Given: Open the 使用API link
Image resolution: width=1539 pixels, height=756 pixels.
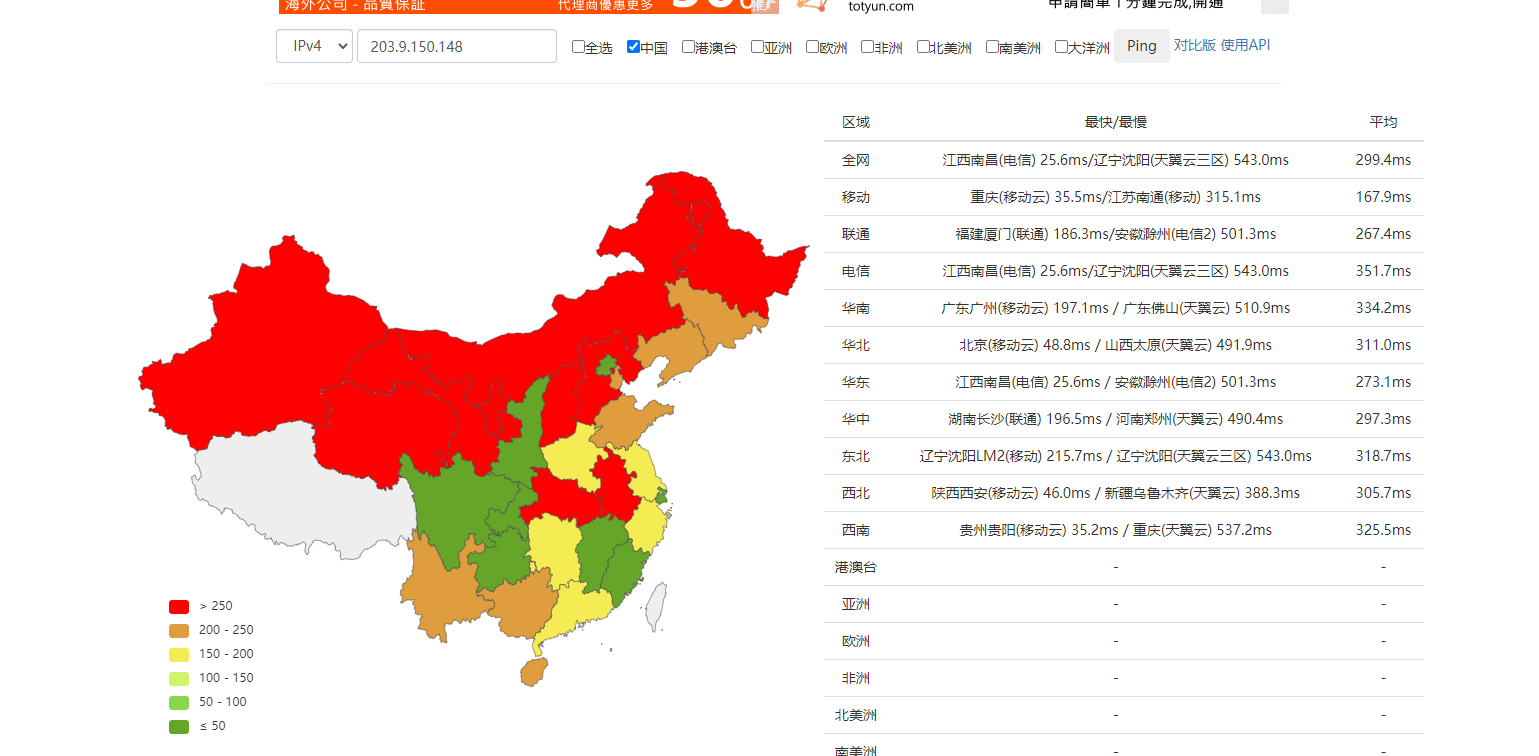Looking at the screenshot, I should tap(1246, 45).
